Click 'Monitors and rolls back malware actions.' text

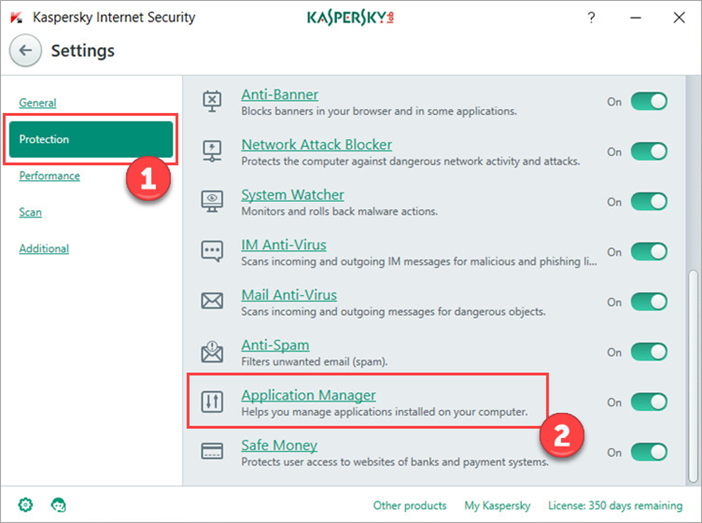click(339, 211)
